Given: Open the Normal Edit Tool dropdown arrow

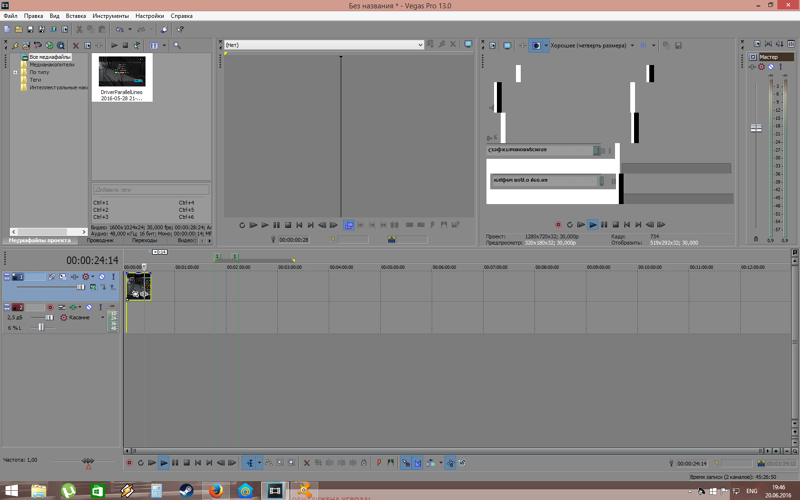Looking at the screenshot, I should (x=259, y=463).
